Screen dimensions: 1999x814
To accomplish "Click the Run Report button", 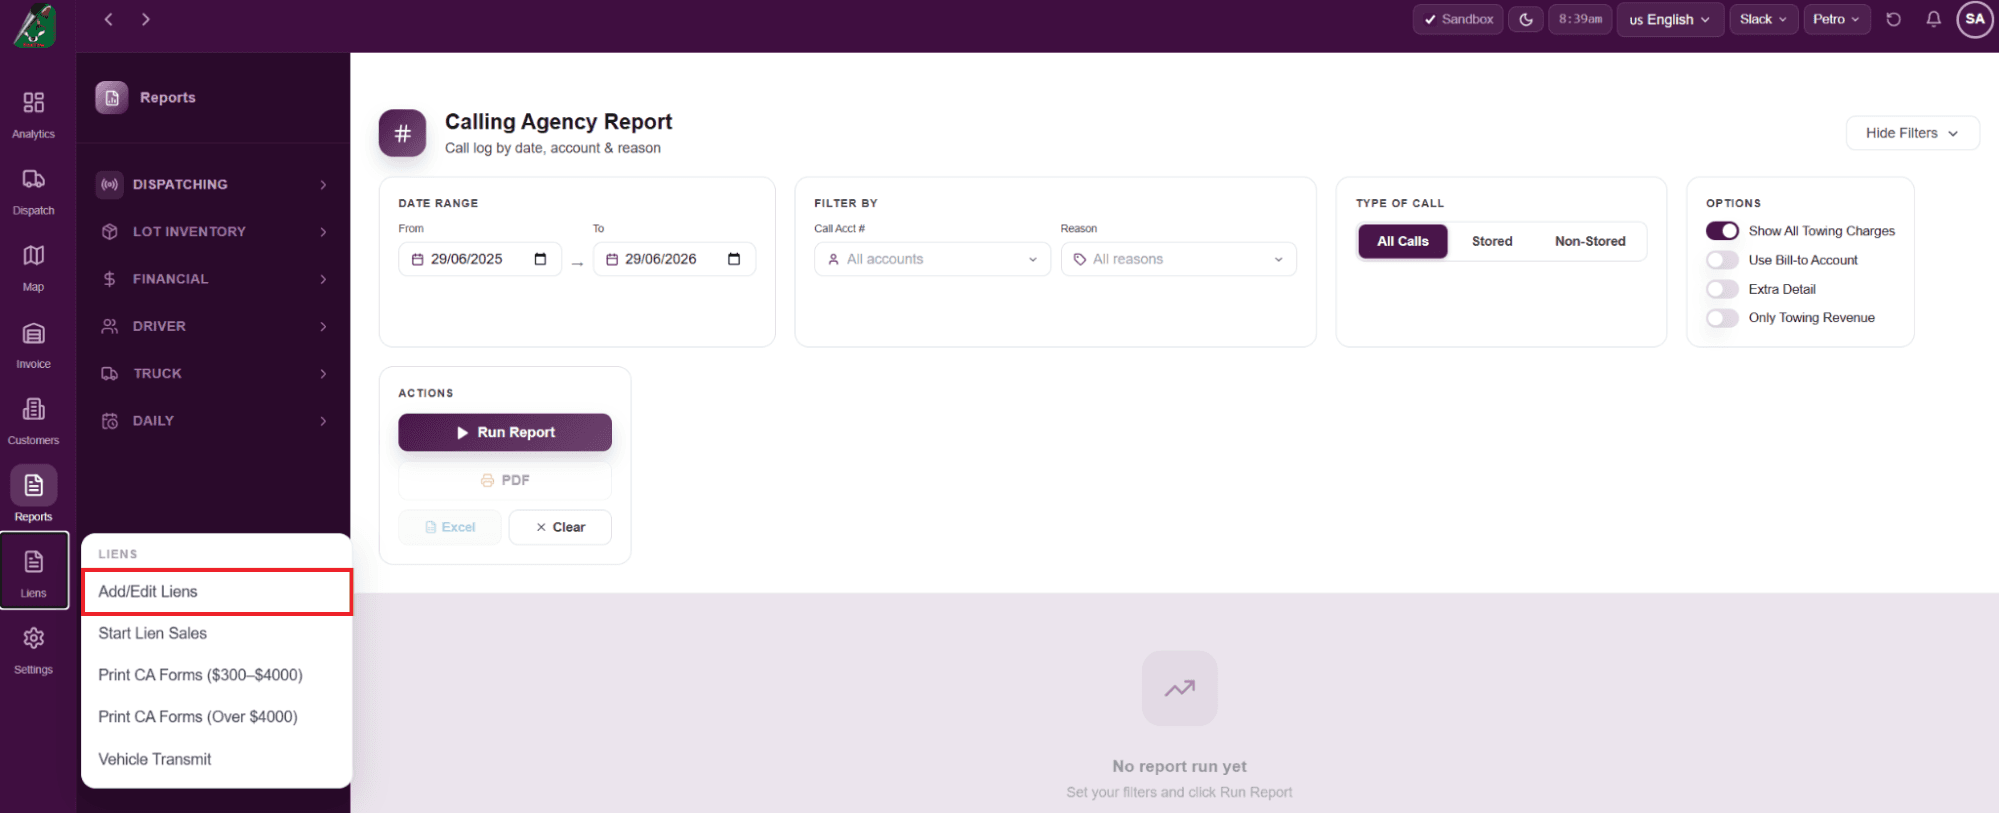I will coord(505,432).
